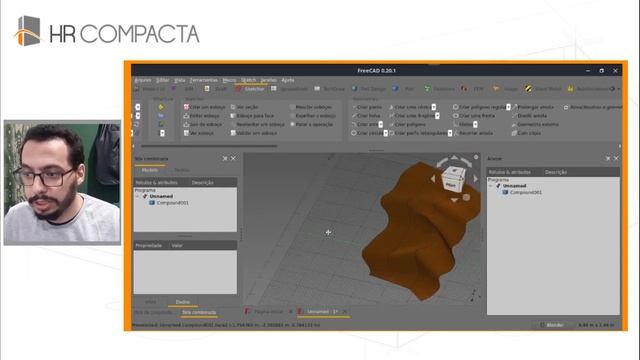Open the Janelas menu

pyautogui.click(x=268, y=80)
